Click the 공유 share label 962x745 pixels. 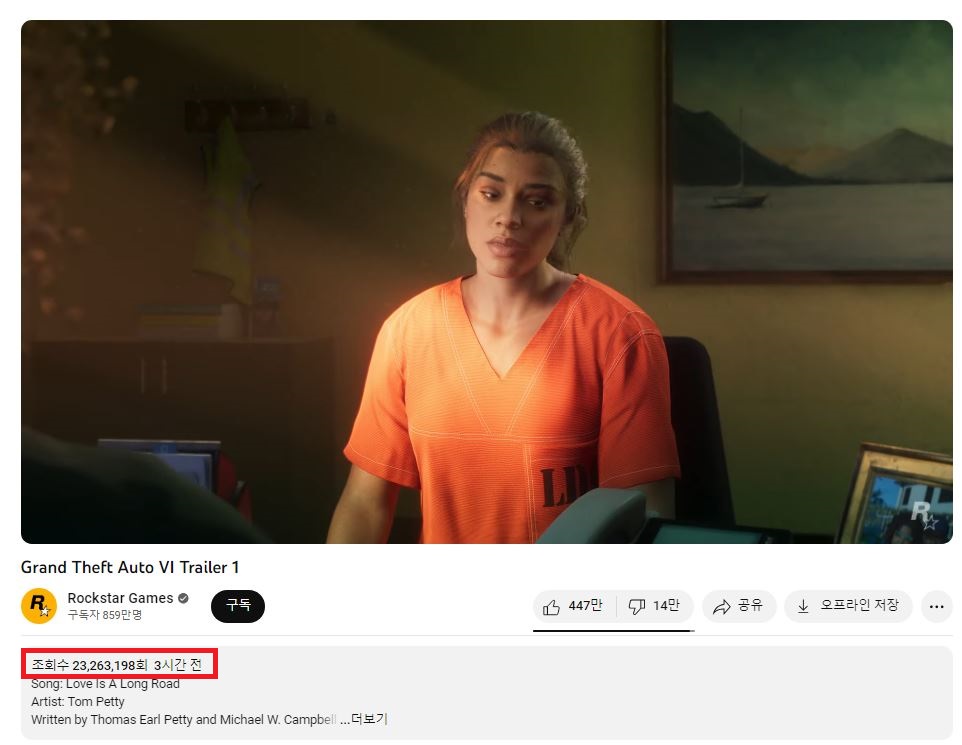click(x=750, y=605)
